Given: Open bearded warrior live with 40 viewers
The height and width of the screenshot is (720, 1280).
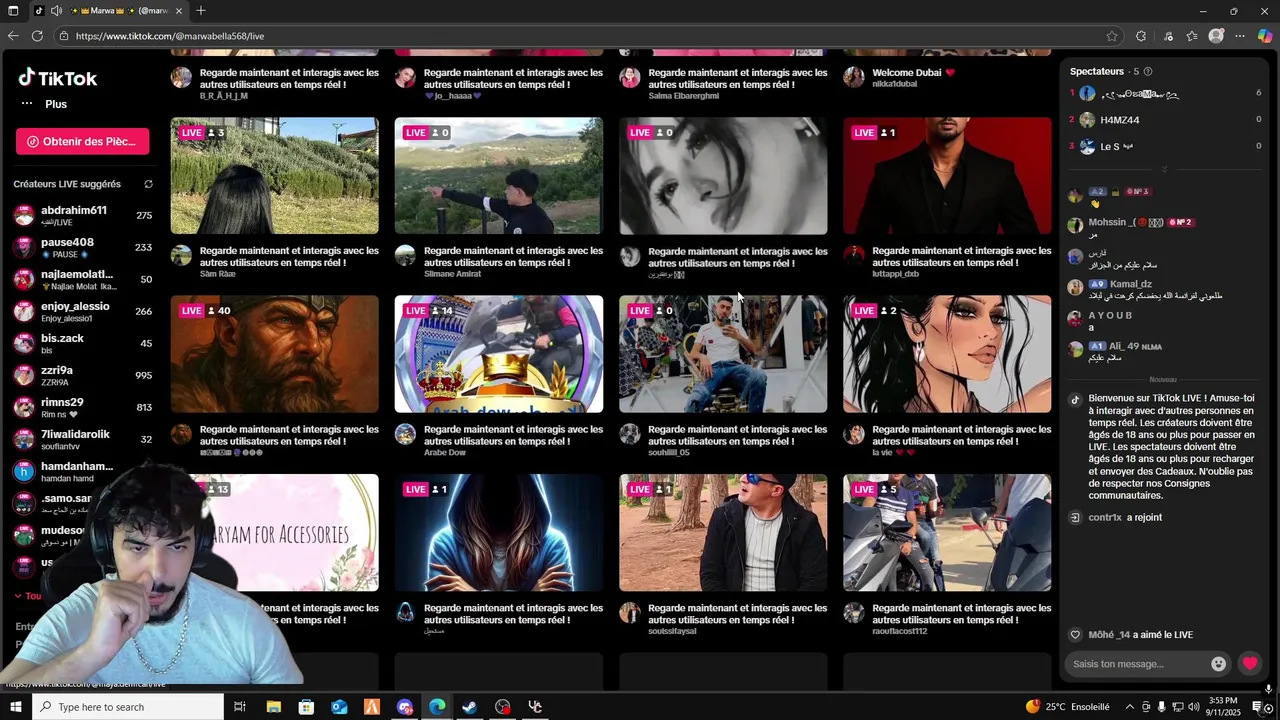Looking at the screenshot, I should pos(275,354).
